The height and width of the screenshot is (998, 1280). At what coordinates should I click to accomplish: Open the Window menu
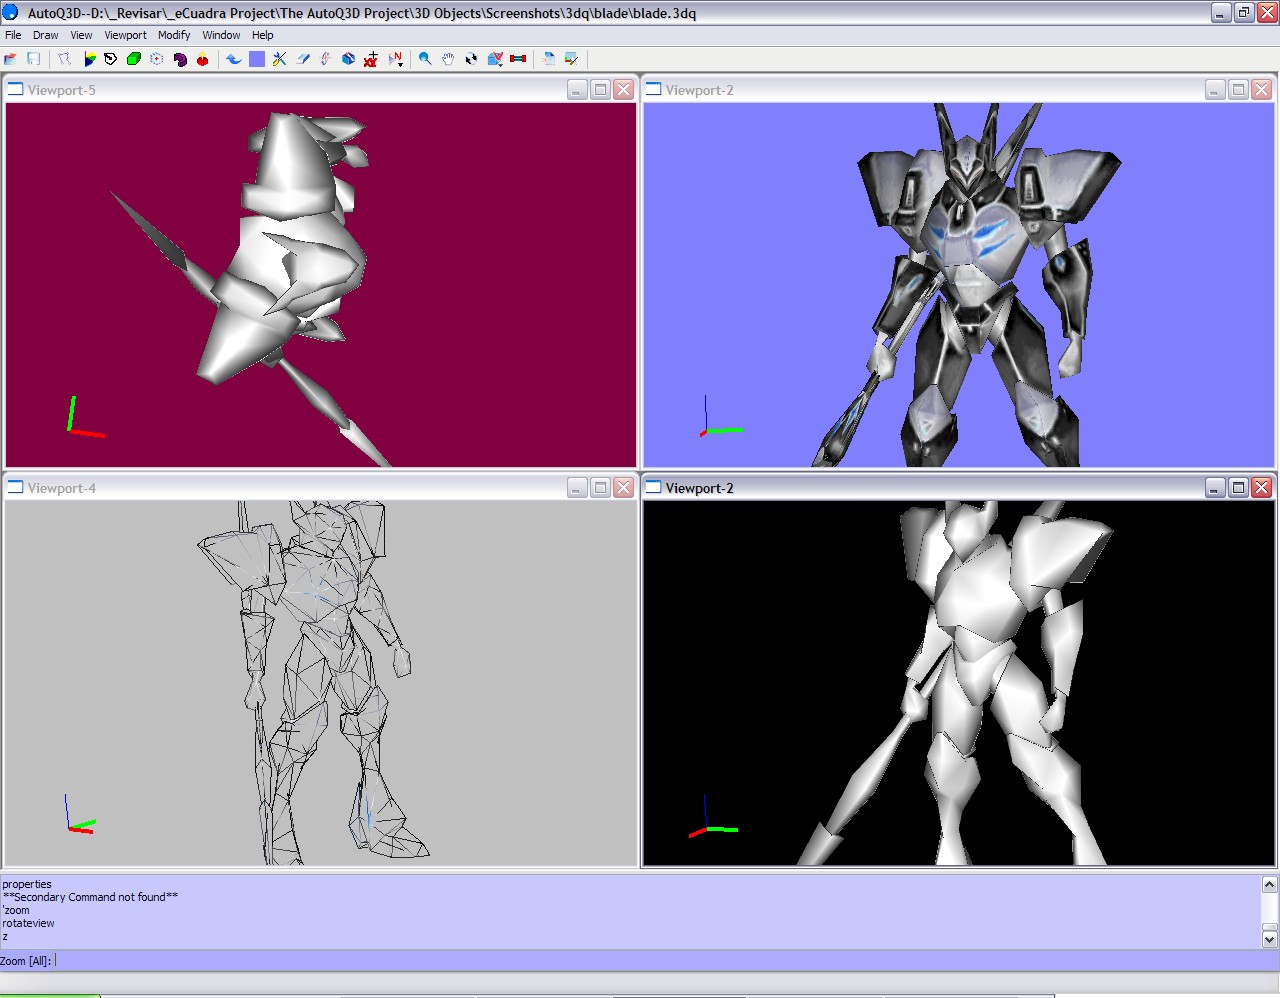click(x=221, y=35)
